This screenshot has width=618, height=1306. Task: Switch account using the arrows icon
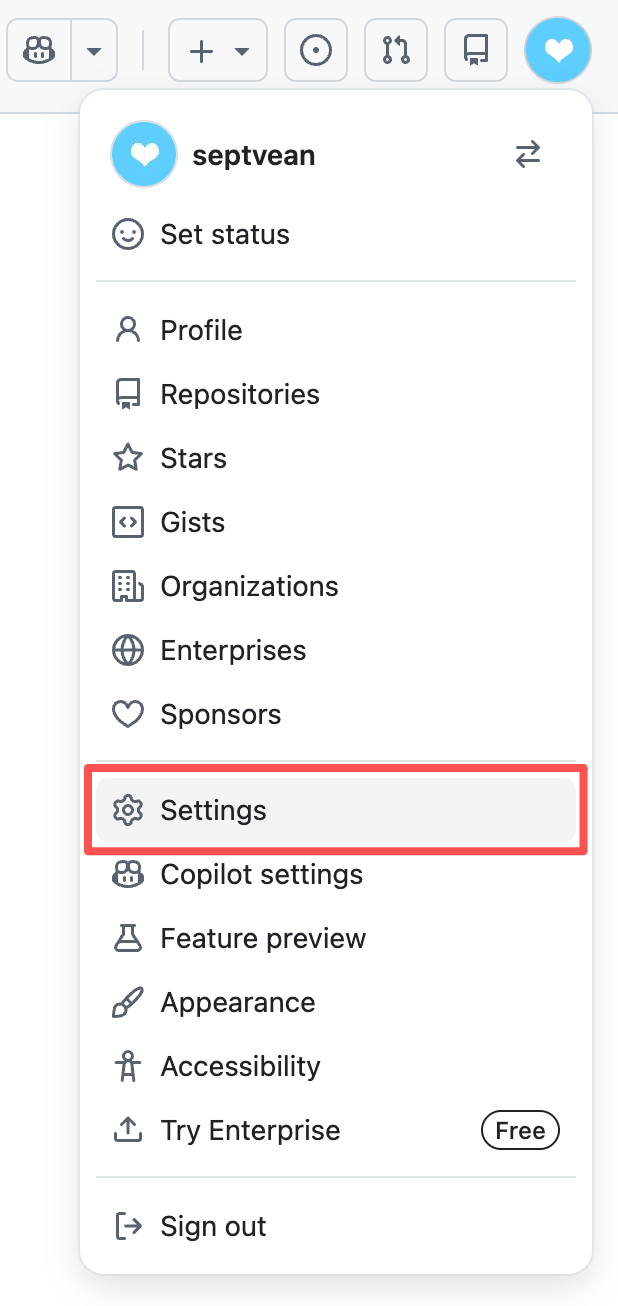pyautogui.click(x=528, y=154)
